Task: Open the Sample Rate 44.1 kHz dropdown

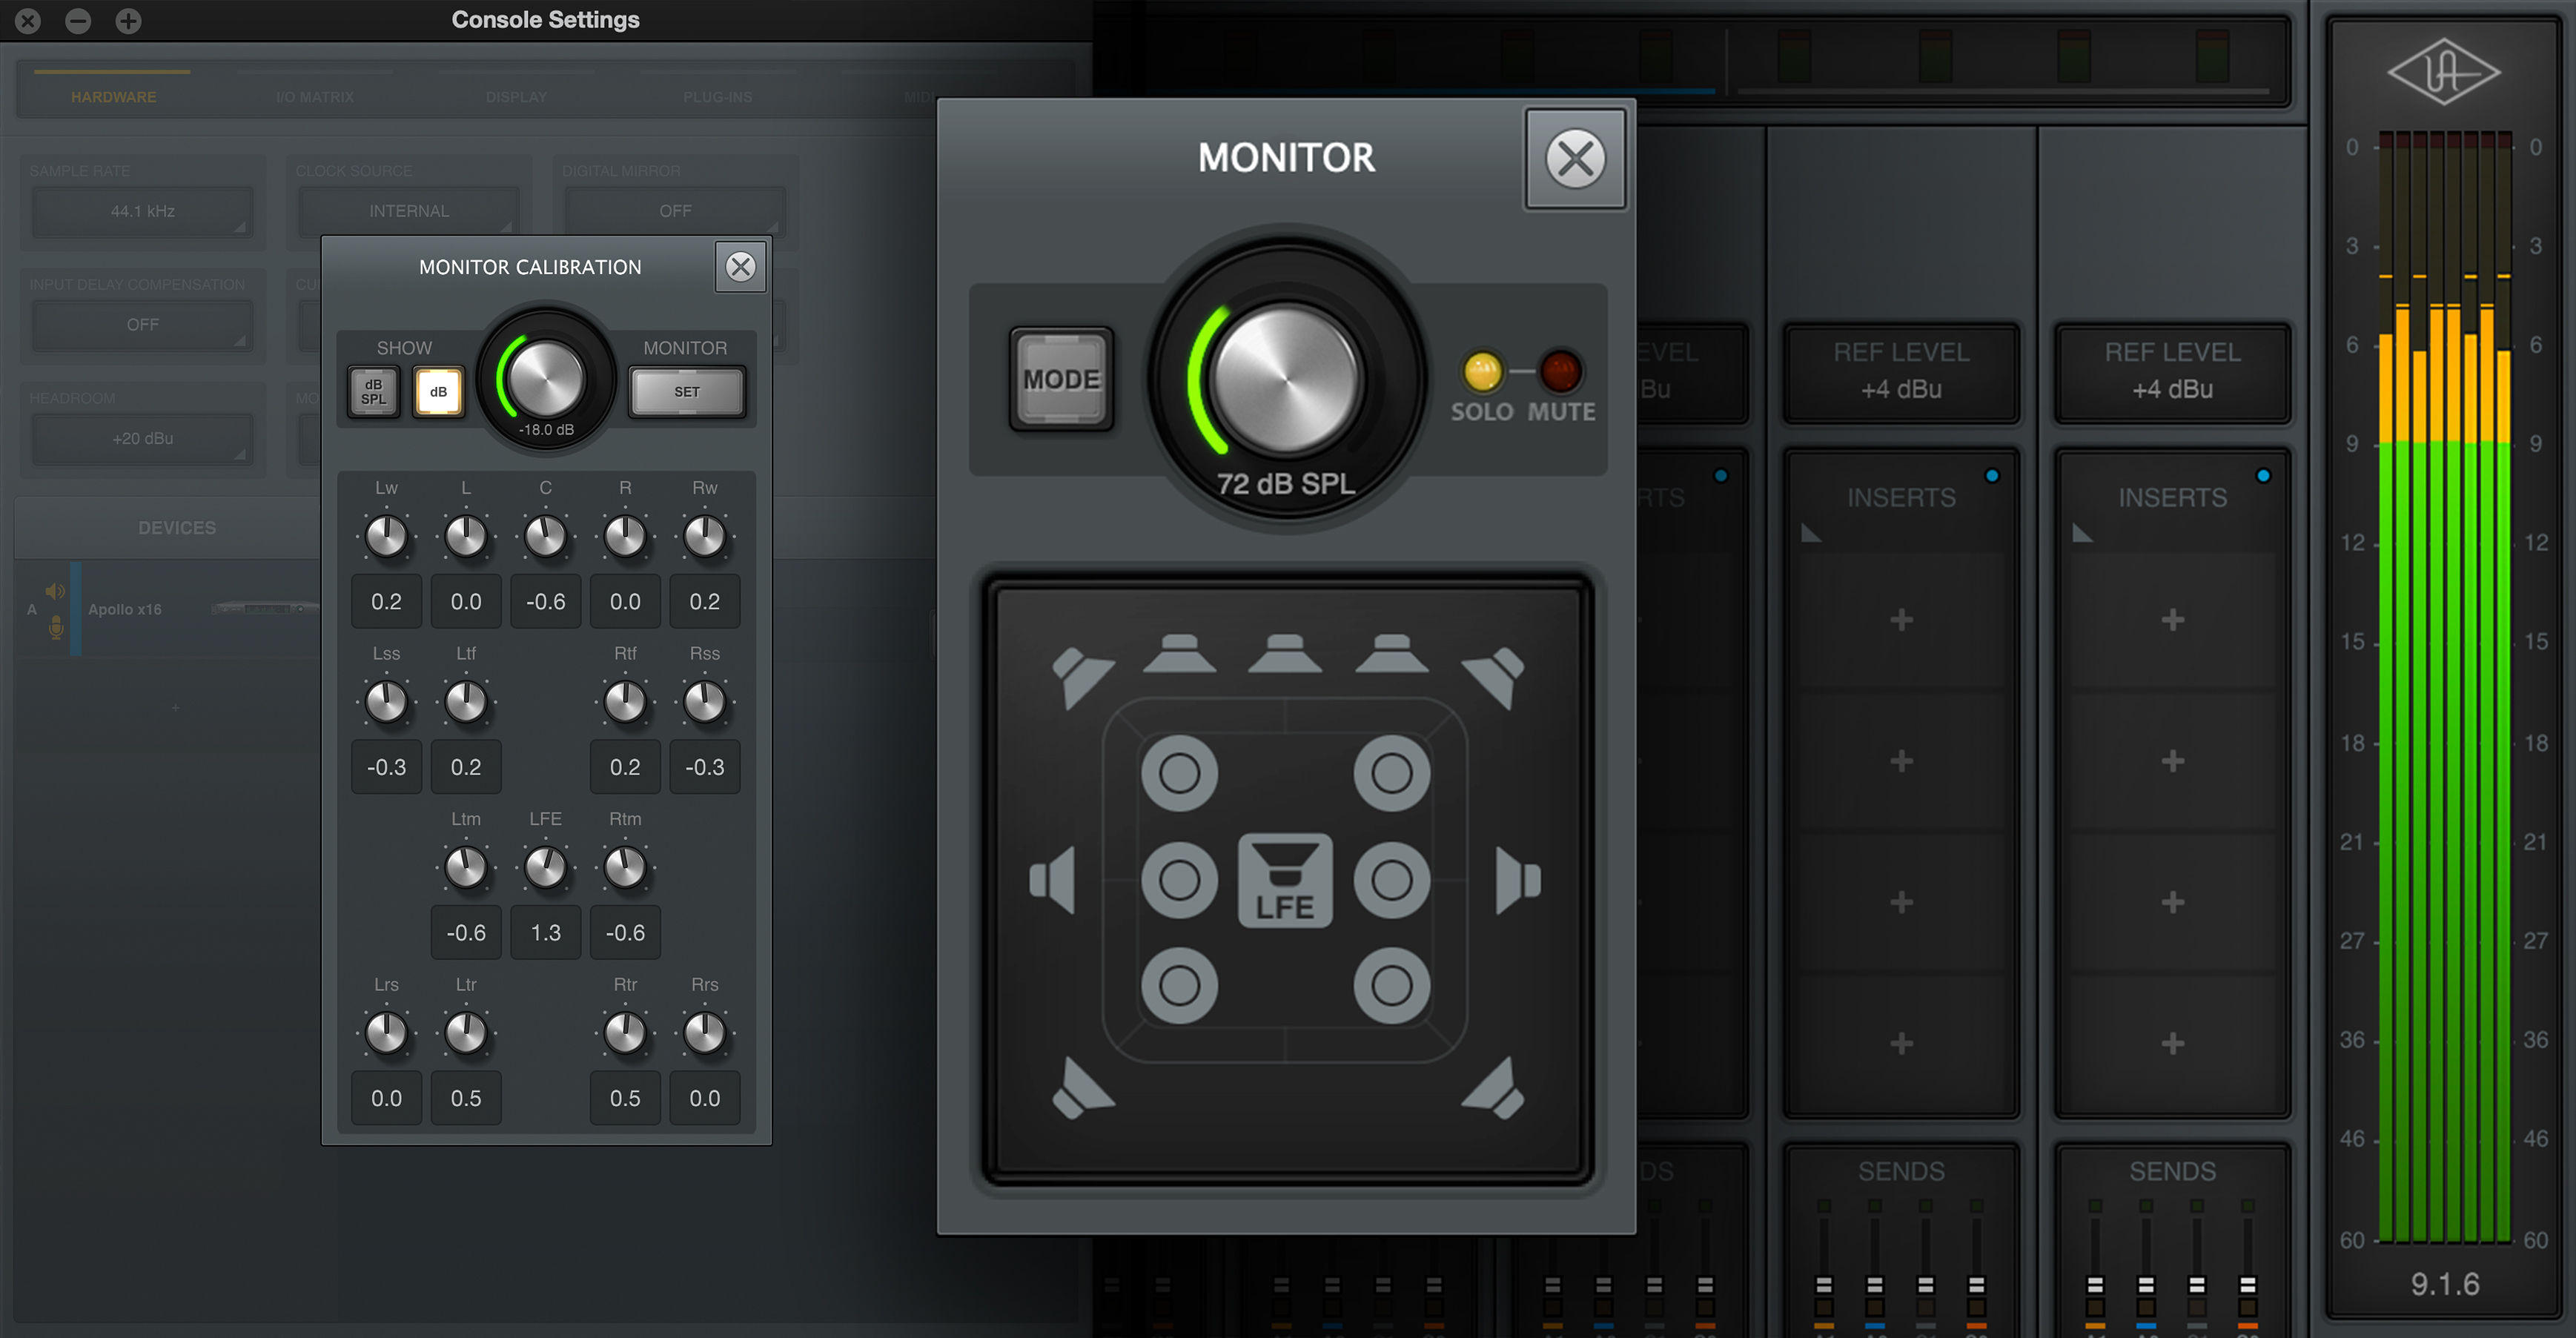Action: (x=142, y=211)
